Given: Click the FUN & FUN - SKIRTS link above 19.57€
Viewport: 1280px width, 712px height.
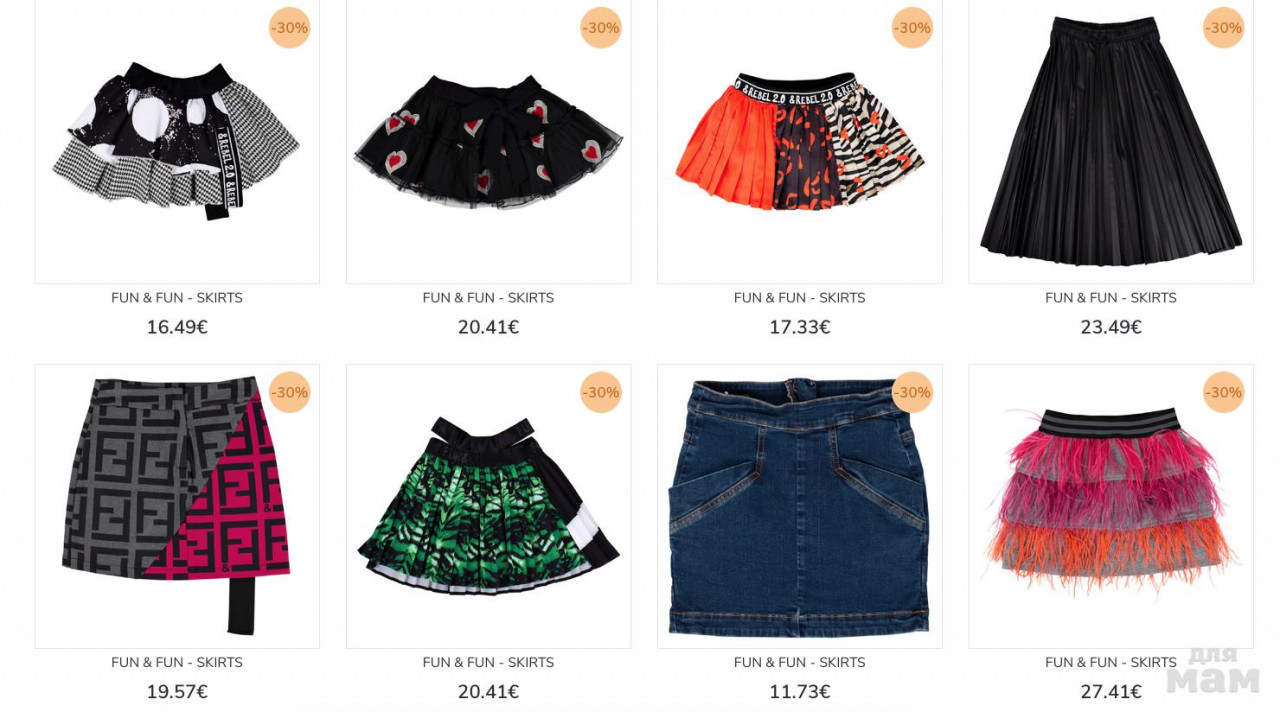Looking at the screenshot, I should (177, 662).
